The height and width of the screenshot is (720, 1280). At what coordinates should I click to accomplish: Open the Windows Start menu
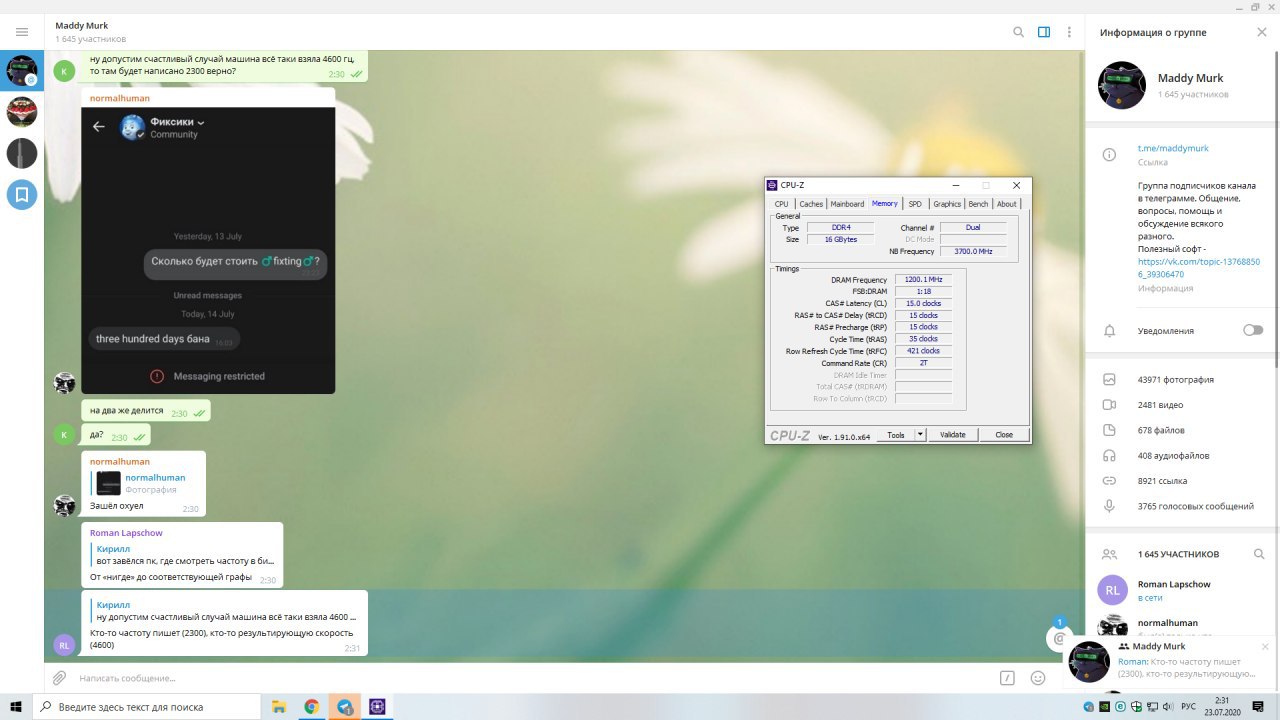pyautogui.click(x=16, y=707)
